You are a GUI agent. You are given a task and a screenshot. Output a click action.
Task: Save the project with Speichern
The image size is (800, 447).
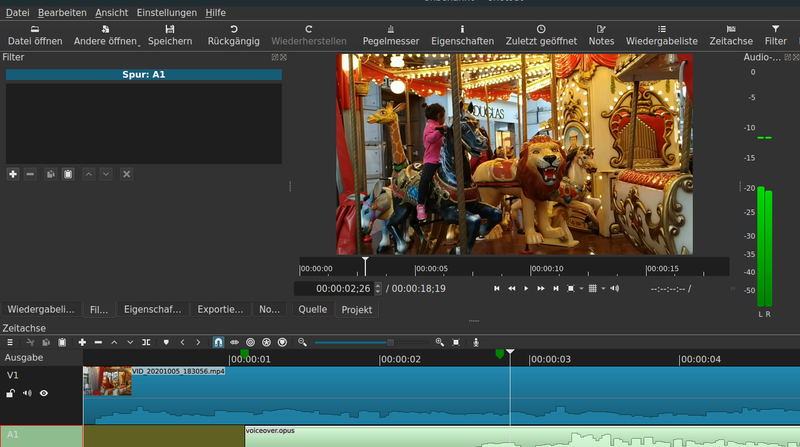pos(170,35)
